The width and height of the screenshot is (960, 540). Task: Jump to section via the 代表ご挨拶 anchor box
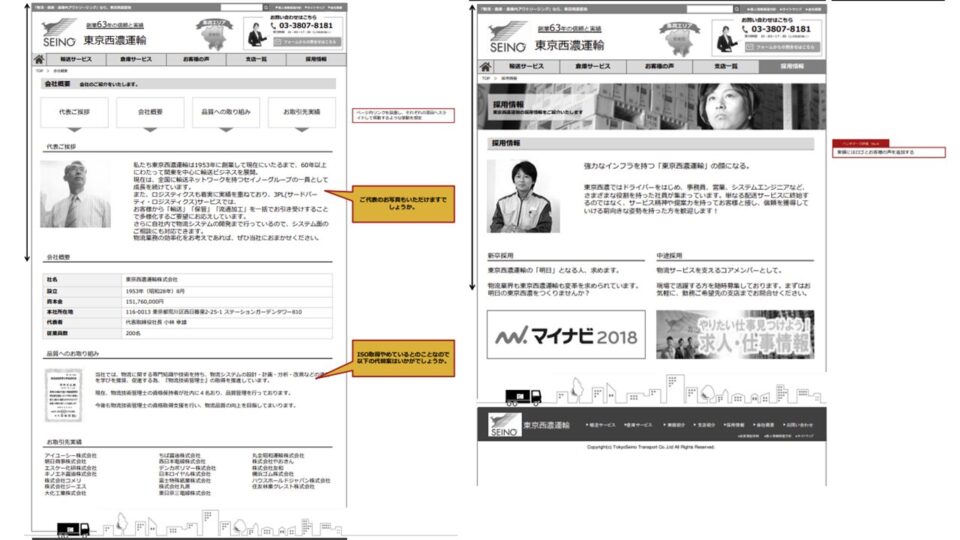pos(74,112)
